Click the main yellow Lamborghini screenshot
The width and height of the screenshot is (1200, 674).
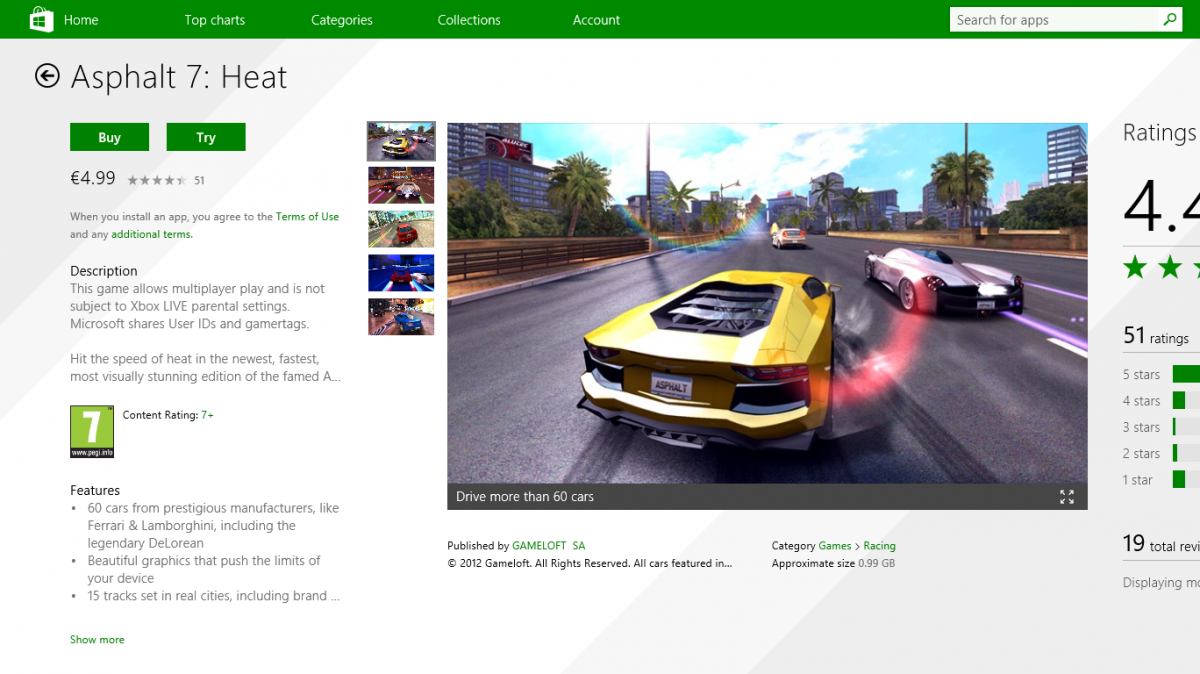pyautogui.click(x=767, y=303)
